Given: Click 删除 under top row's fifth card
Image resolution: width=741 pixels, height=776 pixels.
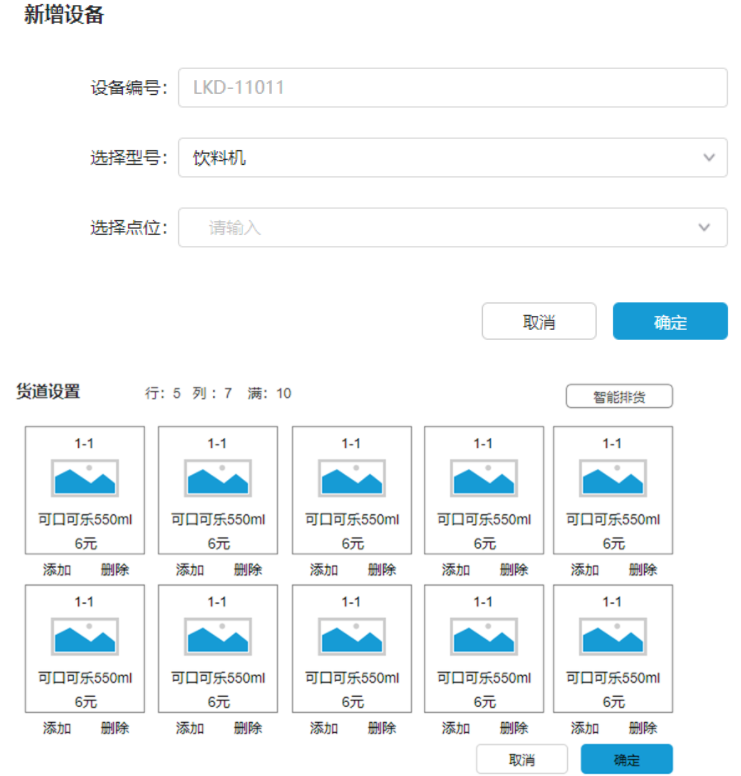Looking at the screenshot, I should tap(643, 570).
